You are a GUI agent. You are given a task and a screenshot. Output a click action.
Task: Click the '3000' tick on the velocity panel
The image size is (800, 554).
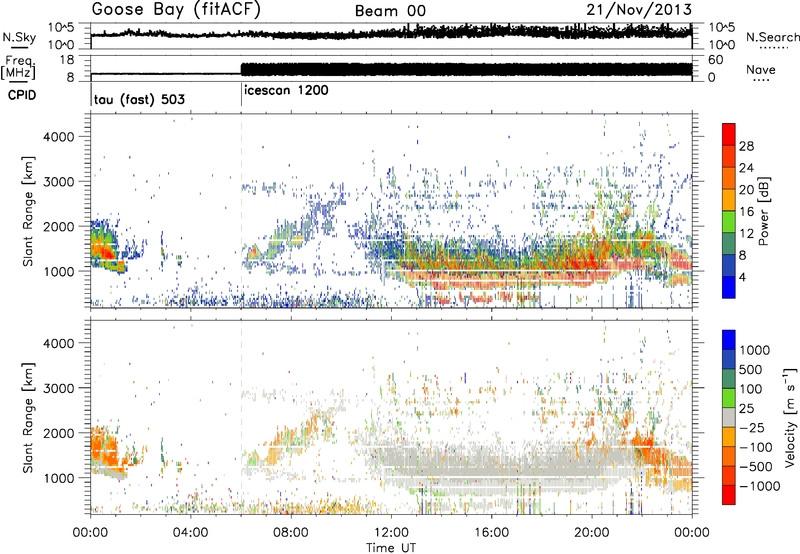pyautogui.click(x=59, y=388)
